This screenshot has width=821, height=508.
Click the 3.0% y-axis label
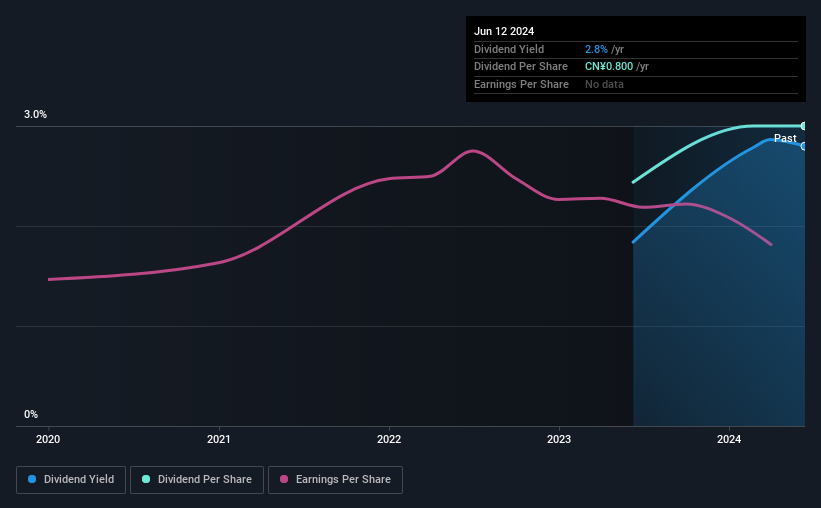[35, 114]
